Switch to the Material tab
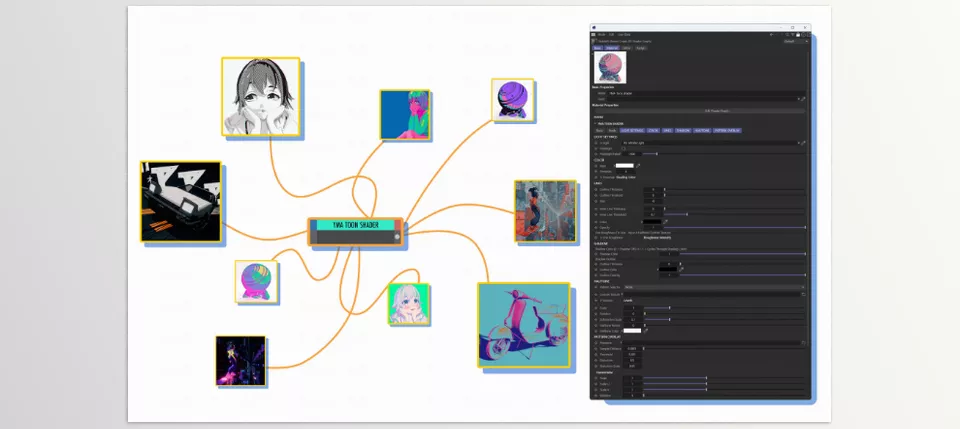The width and height of the screenshot is (960, 429). 612,48
